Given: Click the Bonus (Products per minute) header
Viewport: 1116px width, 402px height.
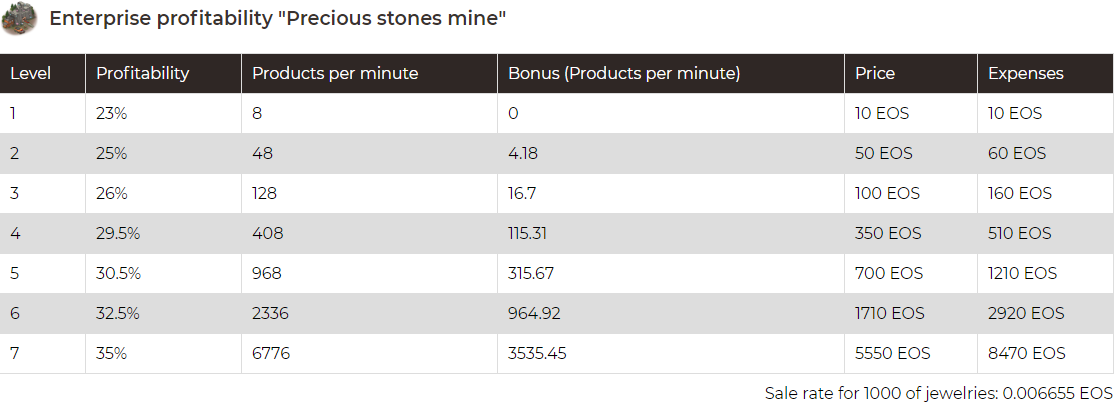Looking at the screenshot, I should pyautogui.click(x=624, y=73).
